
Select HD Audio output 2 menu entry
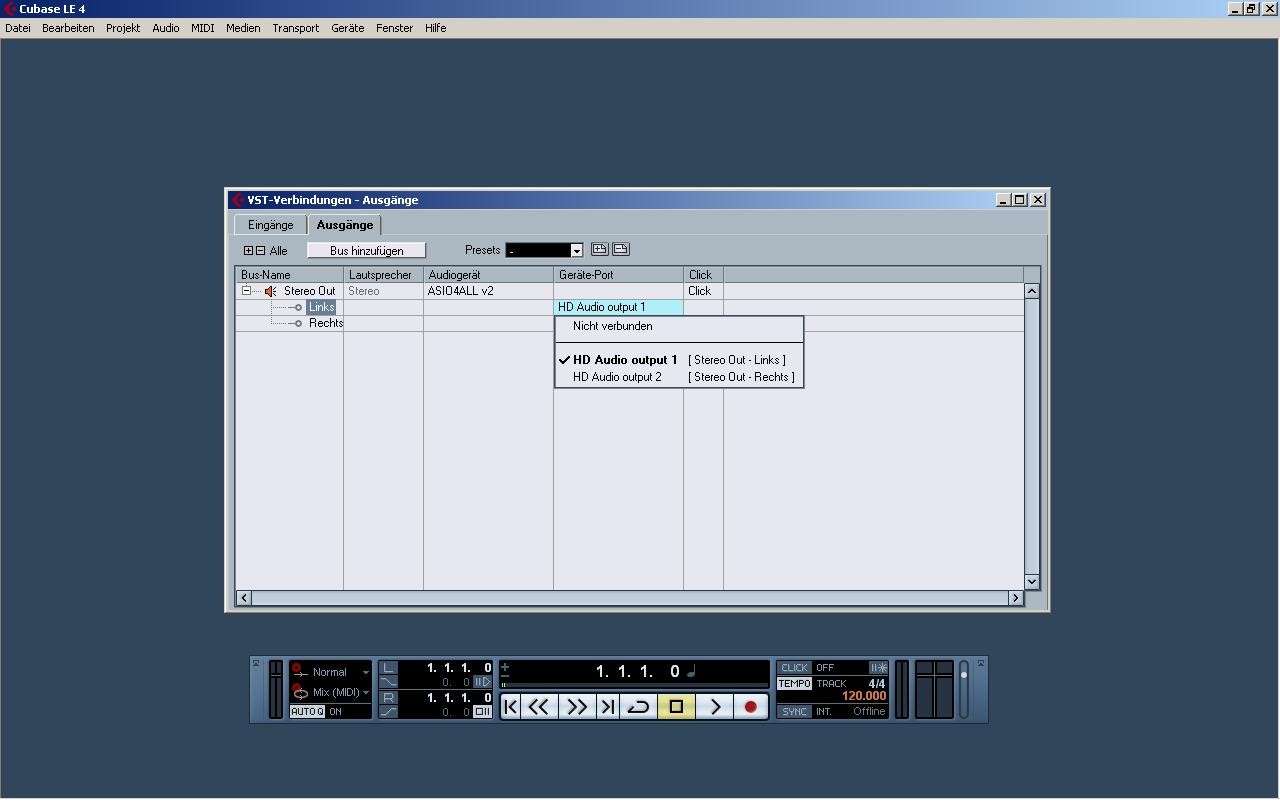click(679, 377)
